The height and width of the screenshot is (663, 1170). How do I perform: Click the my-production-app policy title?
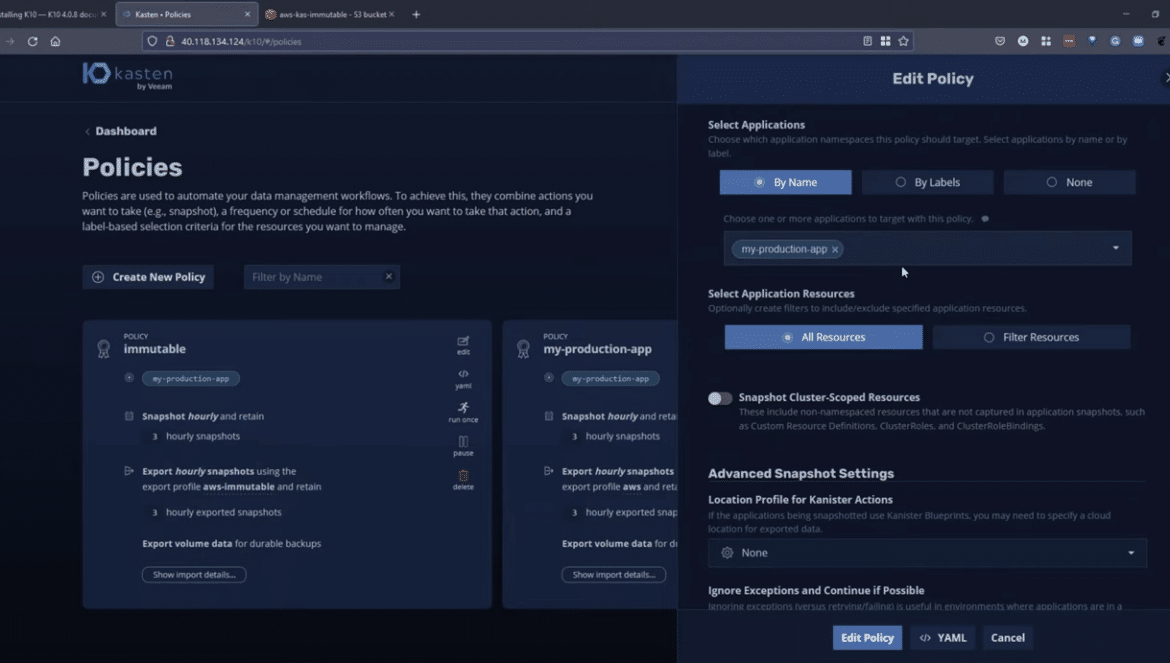point(597,349)
